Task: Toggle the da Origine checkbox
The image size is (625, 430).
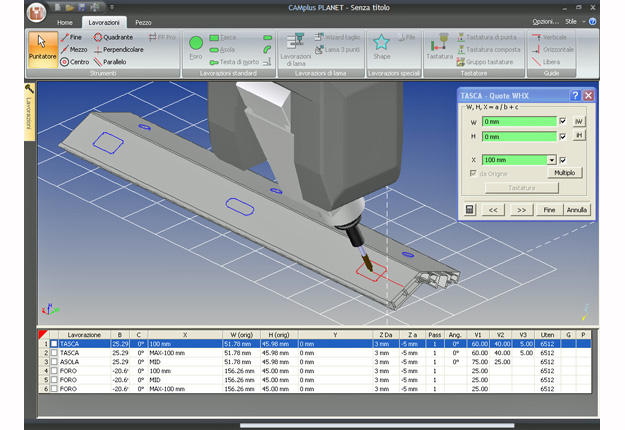Action: pyautogui.click(x=473, y=173)
